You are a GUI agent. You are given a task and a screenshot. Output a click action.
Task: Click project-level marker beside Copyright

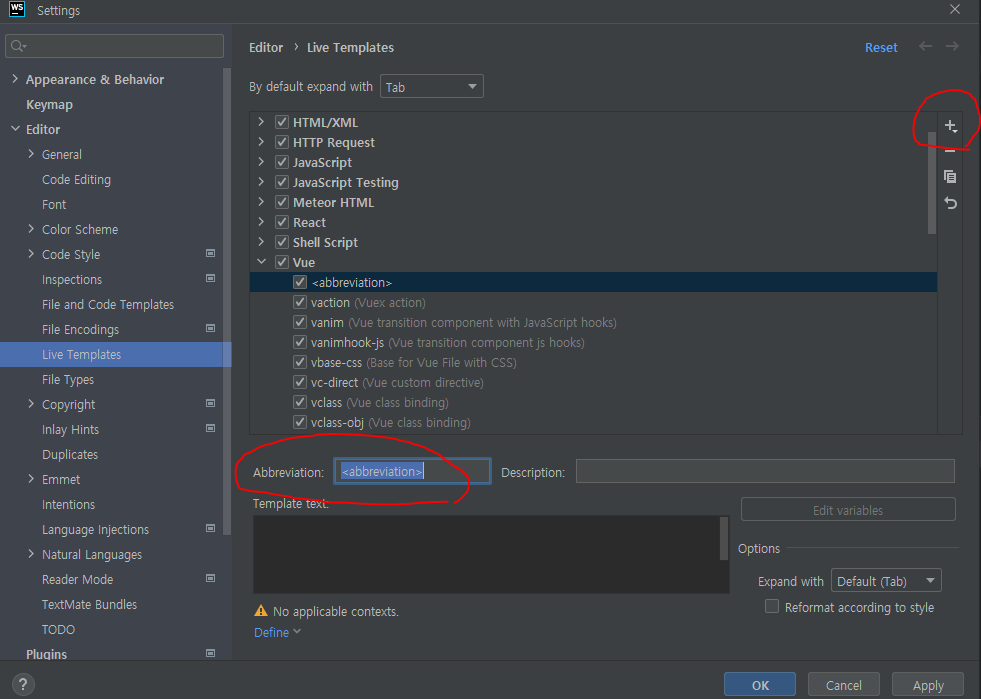tap(210, 404)
